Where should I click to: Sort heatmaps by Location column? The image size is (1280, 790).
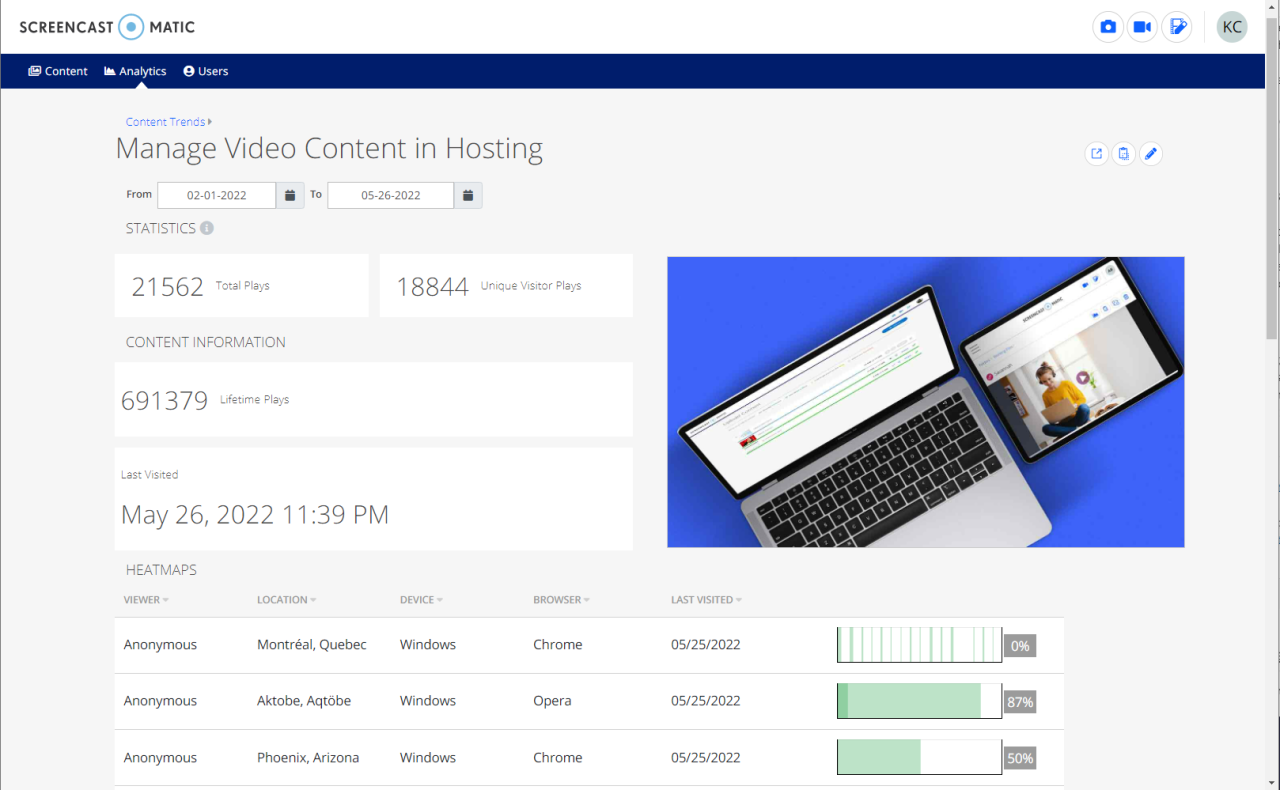(x=286, y=600)
